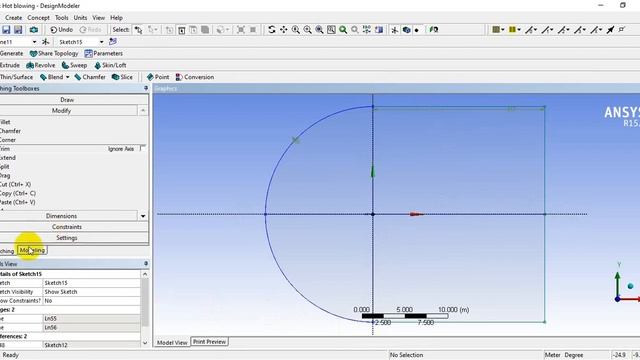The image size is (640, 360).
Task: Click the Slice tool
Action: click(x=122, y=77)
